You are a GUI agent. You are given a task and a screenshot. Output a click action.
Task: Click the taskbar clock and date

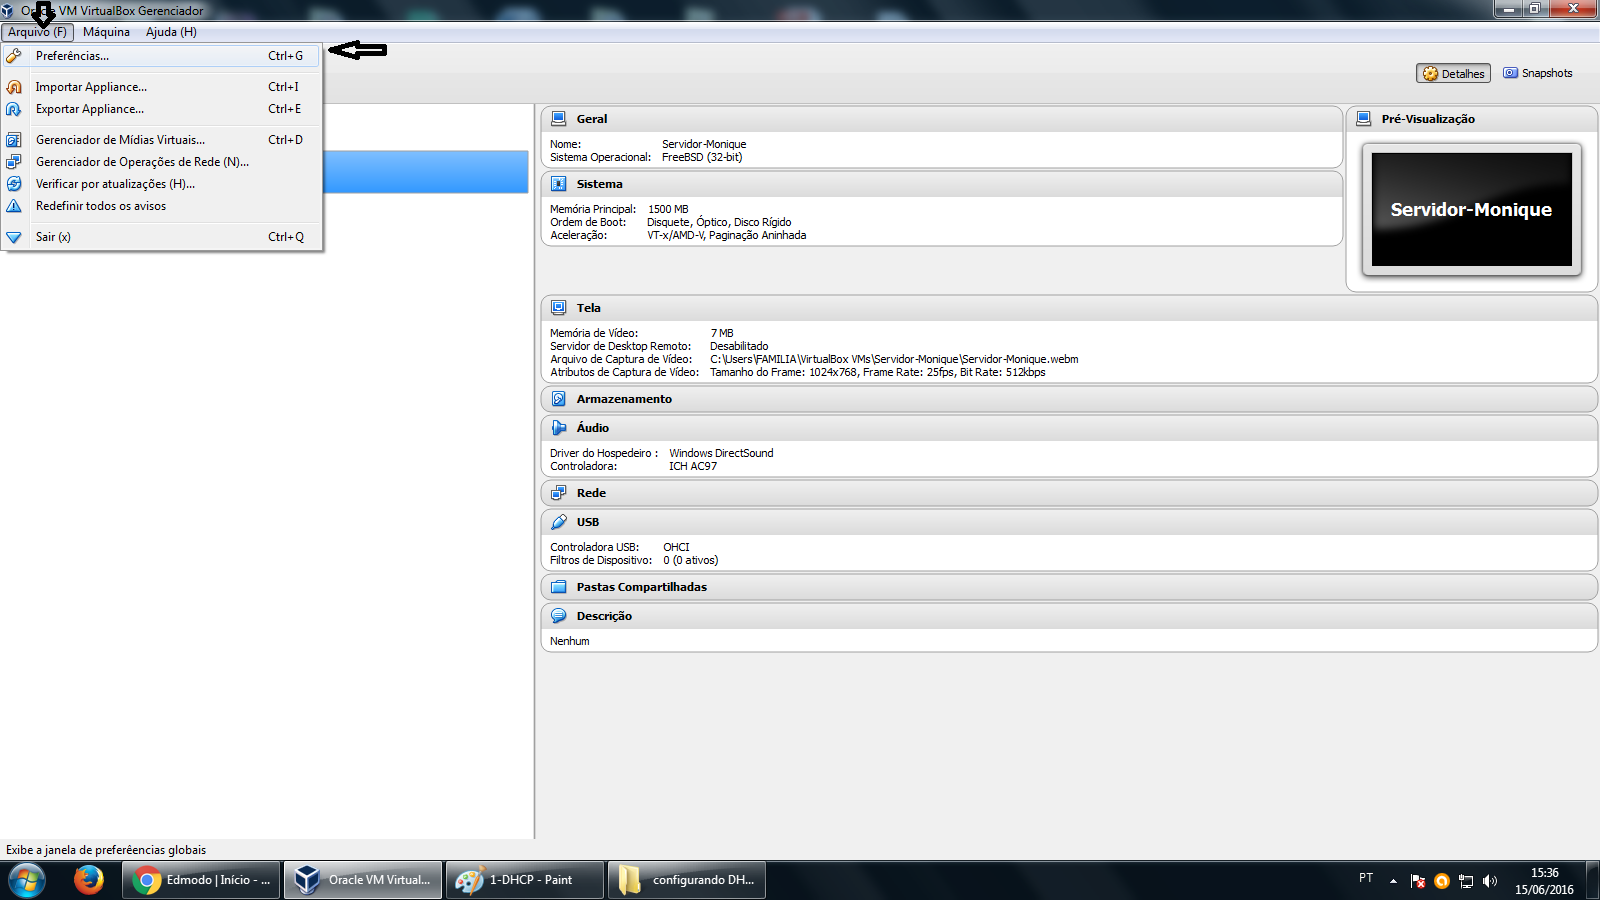(1544, 881)
